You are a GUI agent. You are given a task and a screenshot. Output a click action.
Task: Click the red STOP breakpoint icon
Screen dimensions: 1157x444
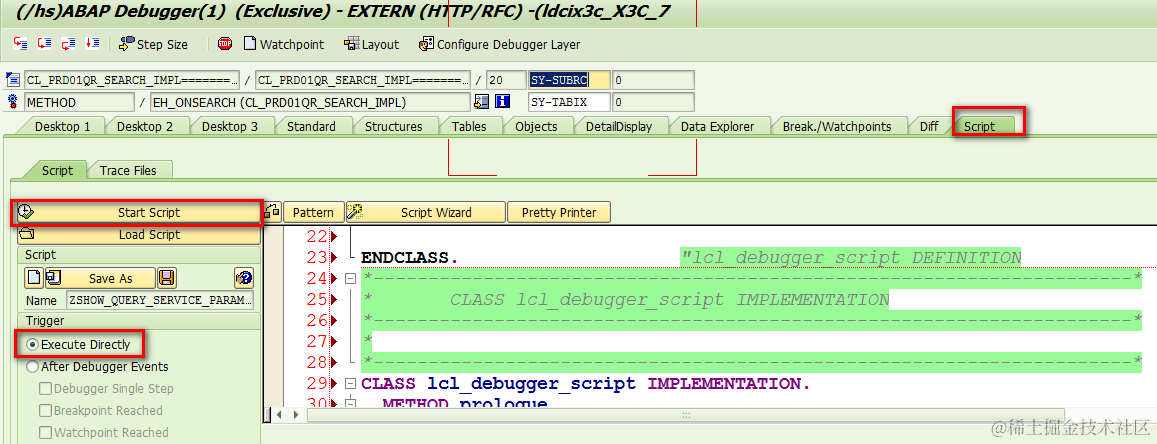(225, 44)
